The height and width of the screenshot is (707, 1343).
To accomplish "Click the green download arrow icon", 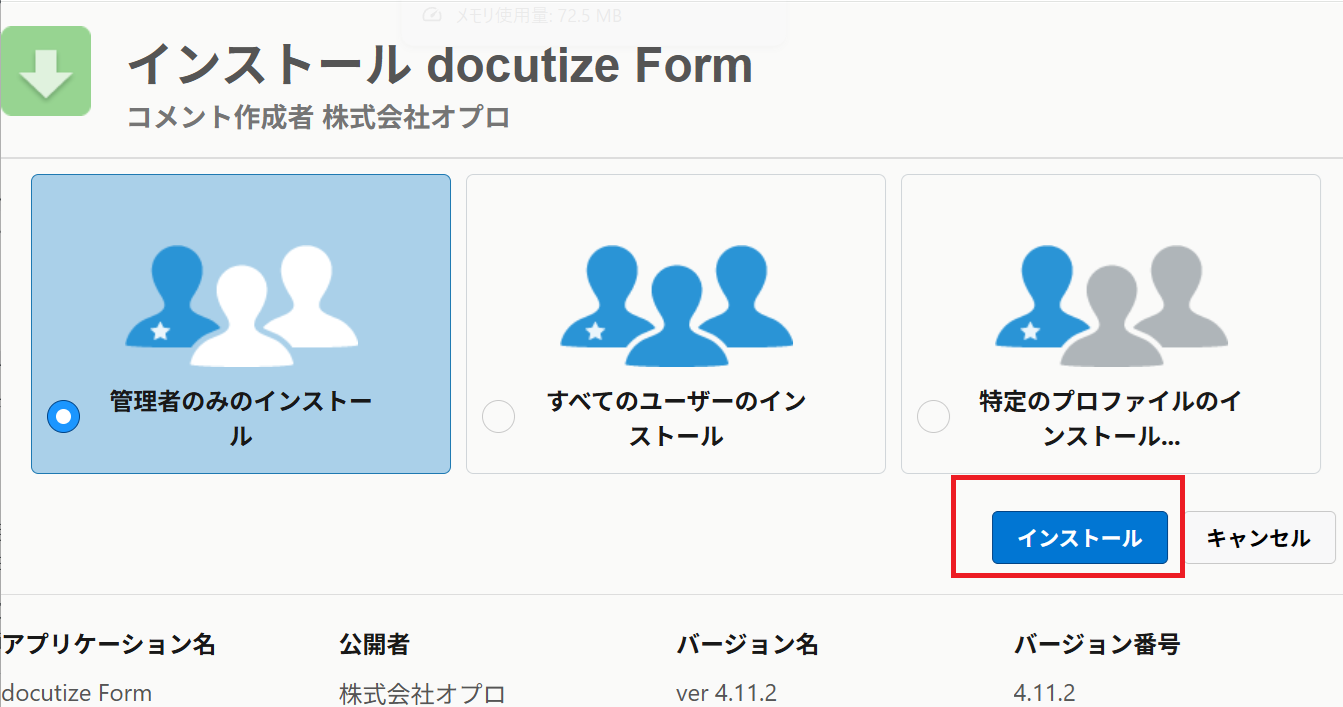I will coord(46,71).
